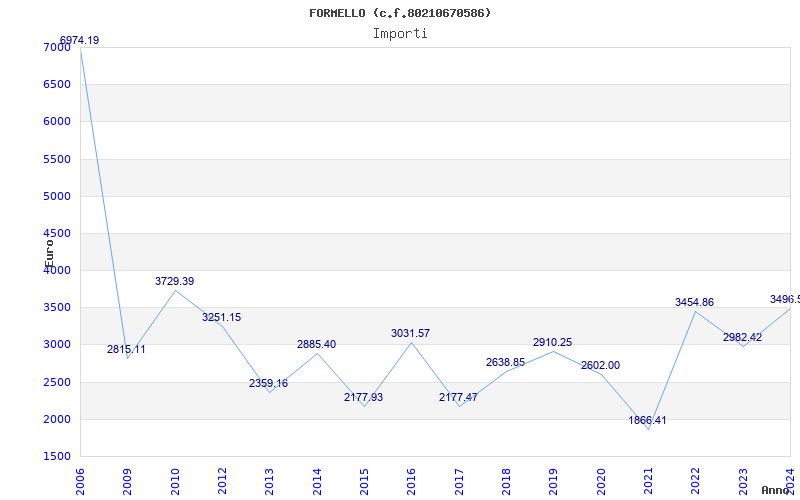The width and height of the screenshot is (800, 500).
Task: Click the 2013 x-axis year label
Action: point(269,482)
